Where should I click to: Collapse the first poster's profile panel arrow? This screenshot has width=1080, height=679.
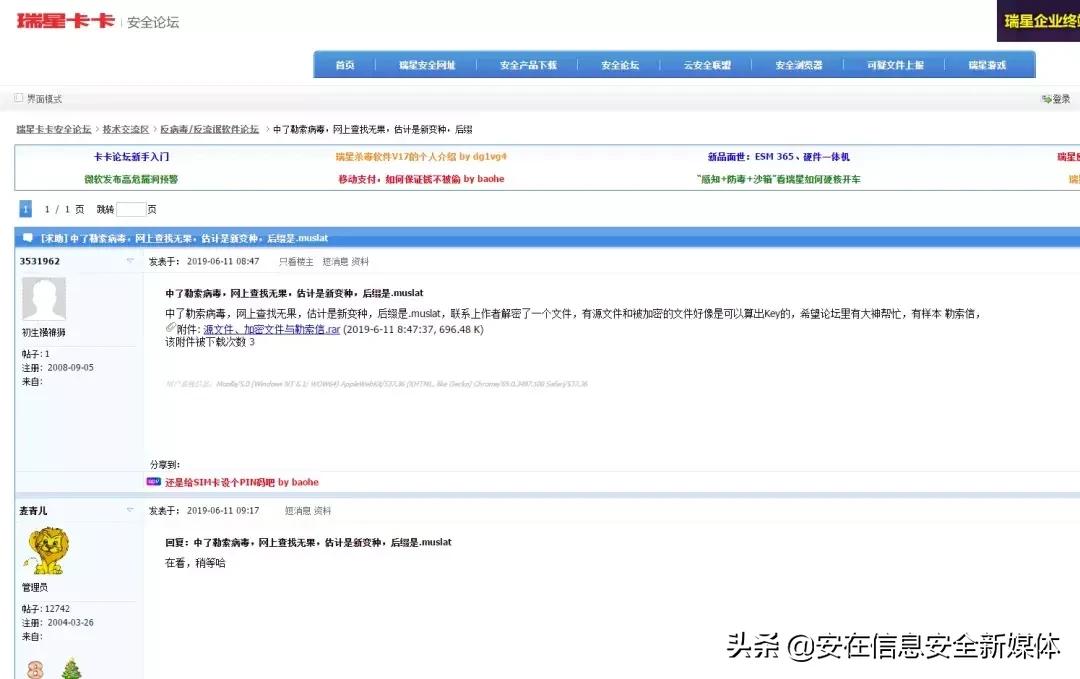[130, 259]
